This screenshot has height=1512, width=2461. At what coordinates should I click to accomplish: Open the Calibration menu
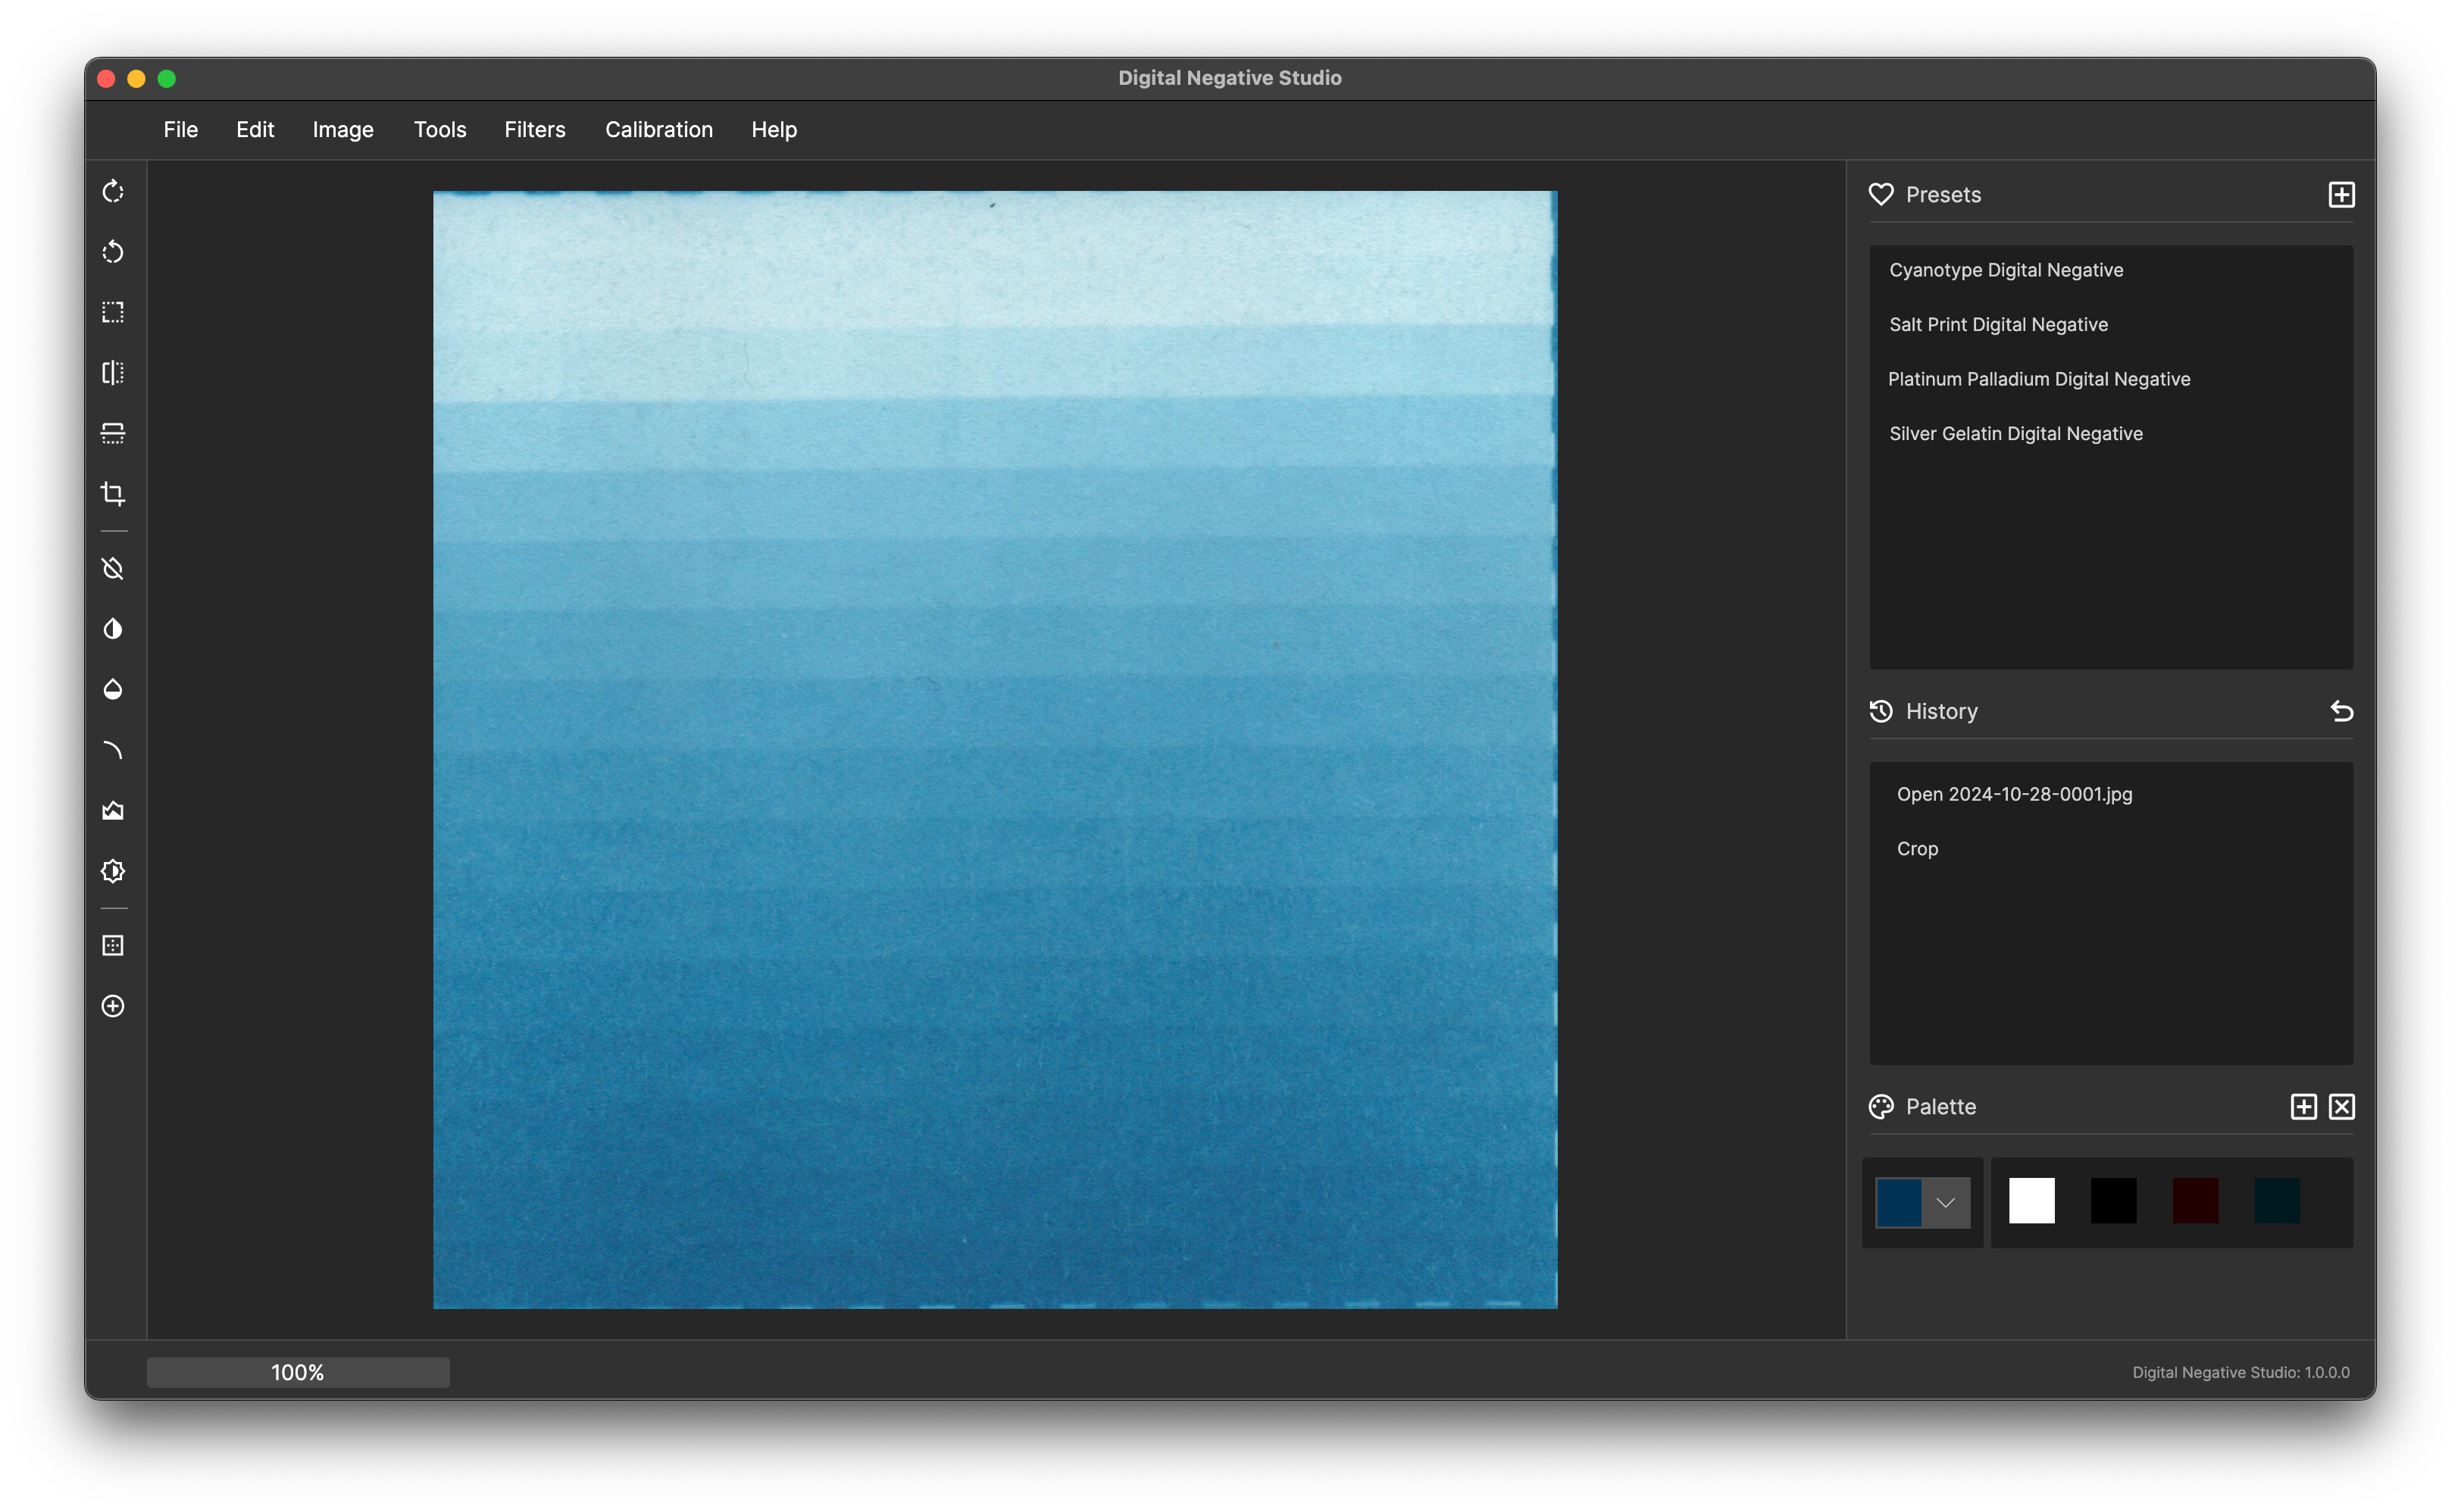coord(658,130)
